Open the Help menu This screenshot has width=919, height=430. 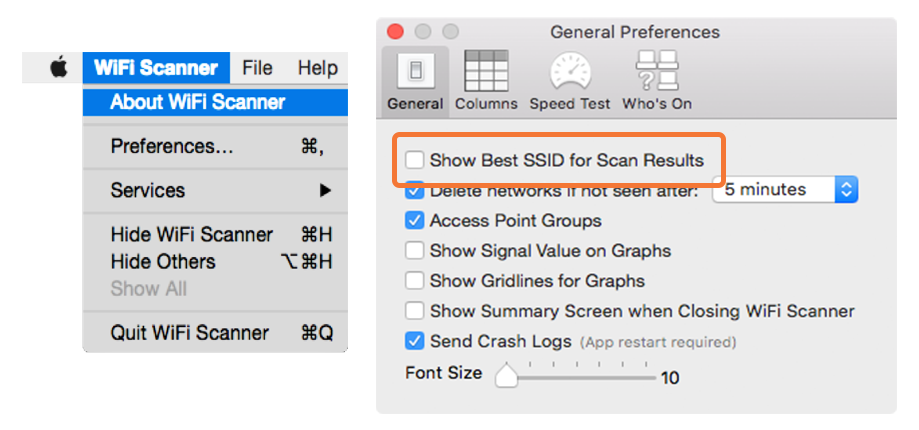click(317, 68)
